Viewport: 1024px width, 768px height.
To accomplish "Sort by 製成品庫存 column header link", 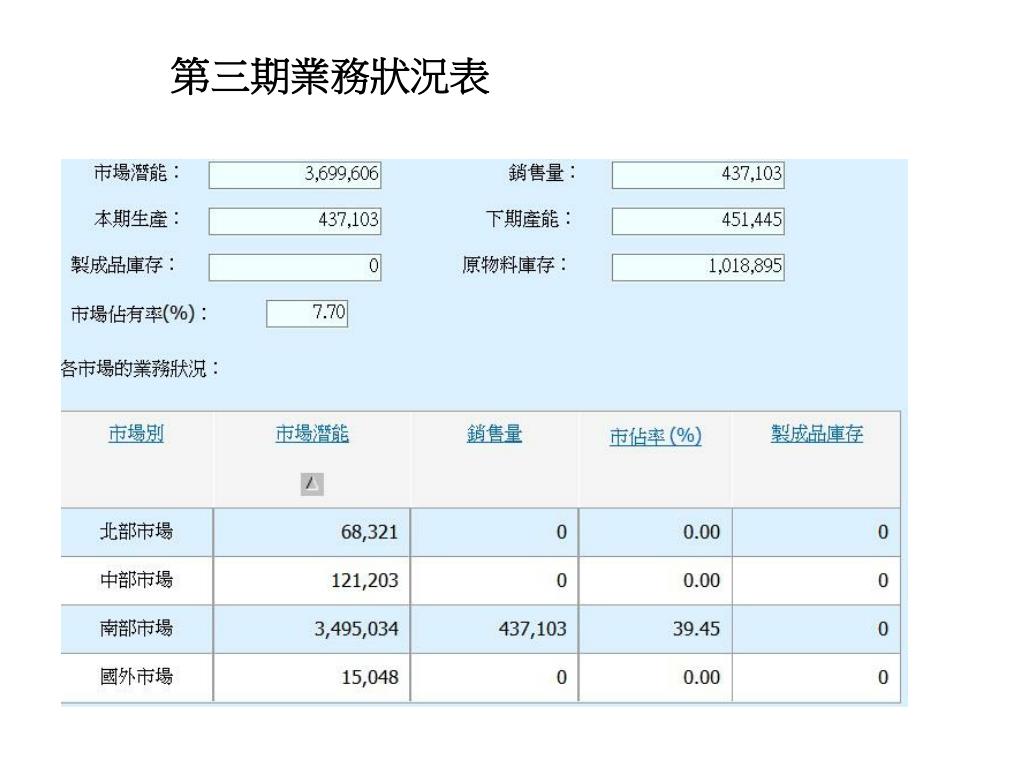I will 817,434.
